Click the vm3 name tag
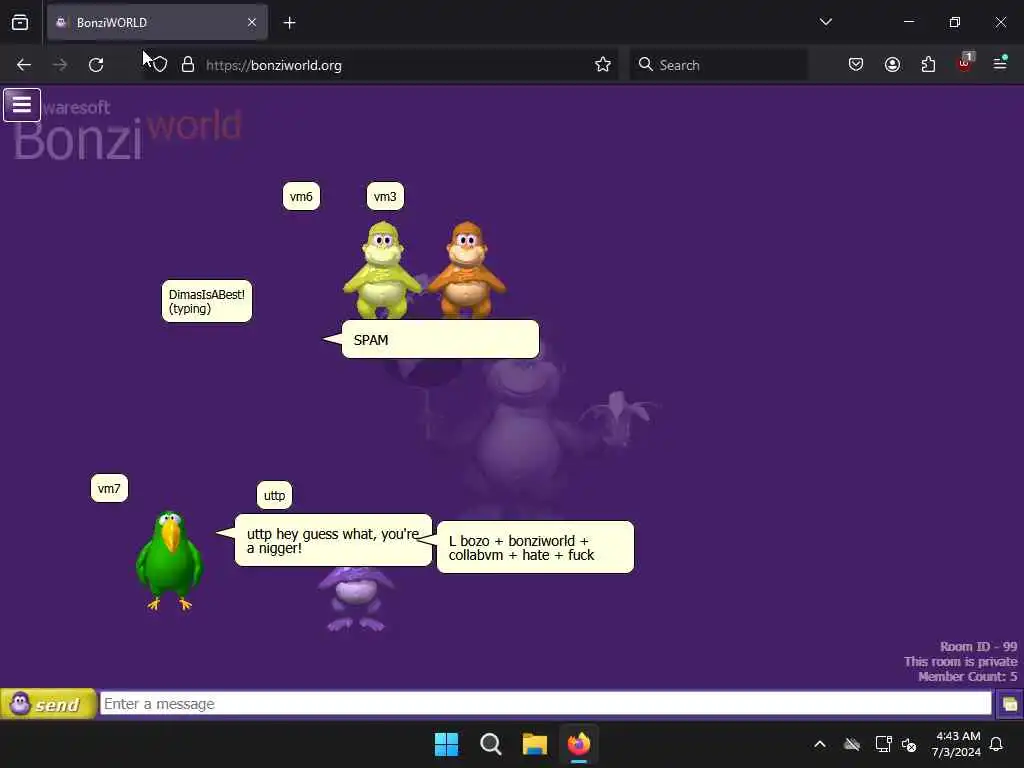The image size is (1024, 768). (385, 197)
